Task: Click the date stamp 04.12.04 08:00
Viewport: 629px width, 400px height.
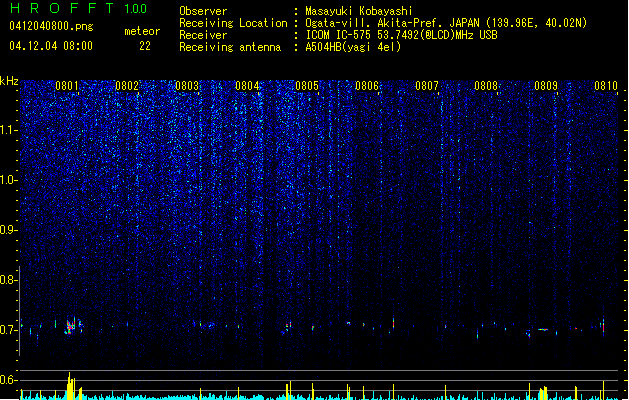Action: tap(51, 46)
